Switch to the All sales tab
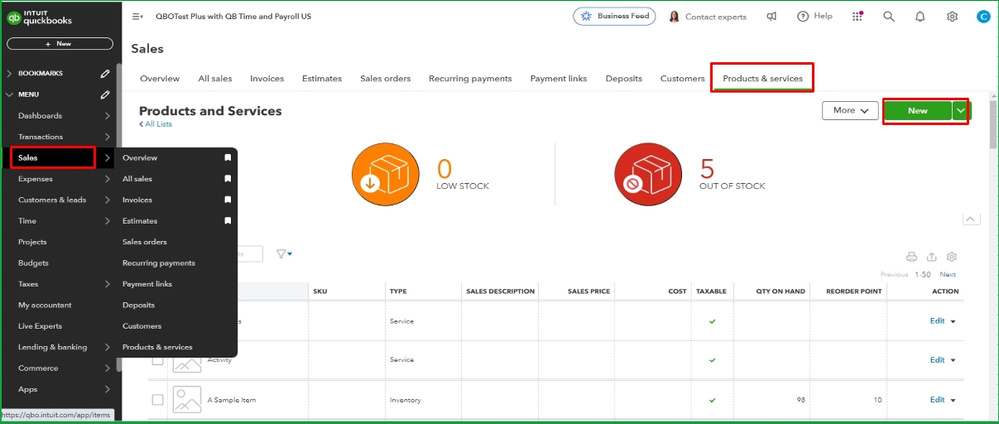 pyautogui.click(x=215, y=78)
